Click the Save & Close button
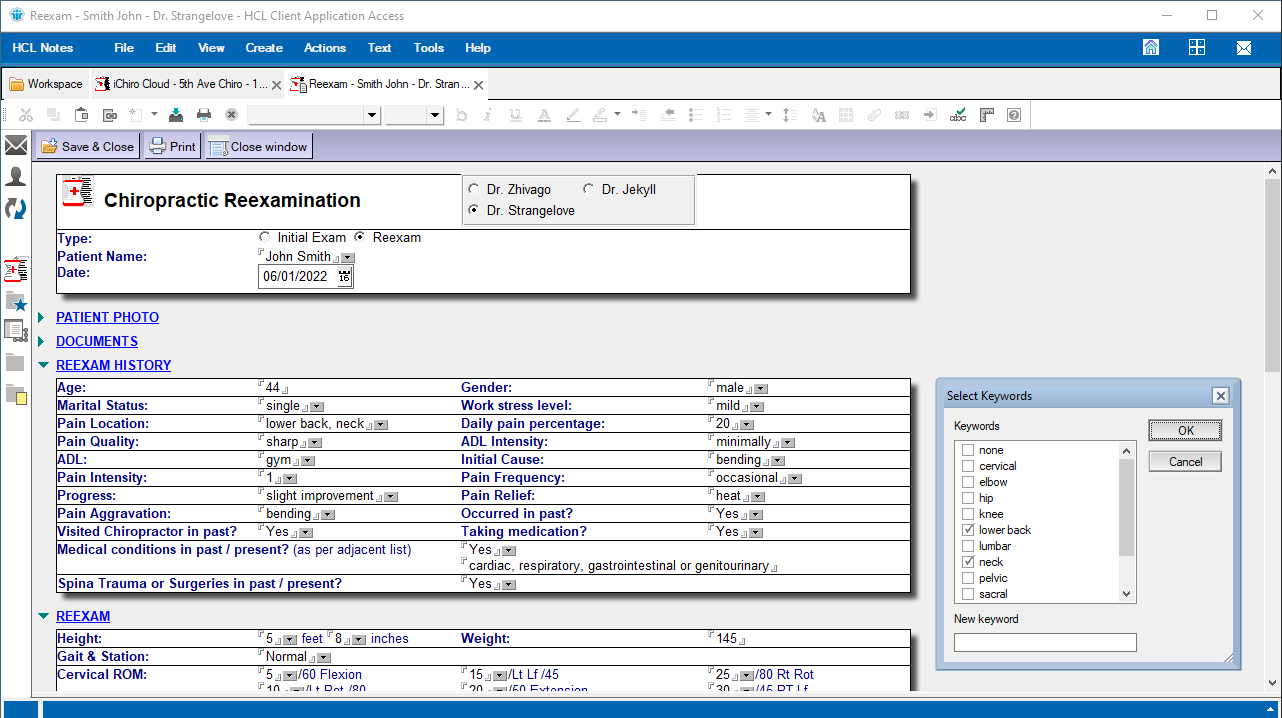This screenshot has width=1282, height=718. point(88,147)
